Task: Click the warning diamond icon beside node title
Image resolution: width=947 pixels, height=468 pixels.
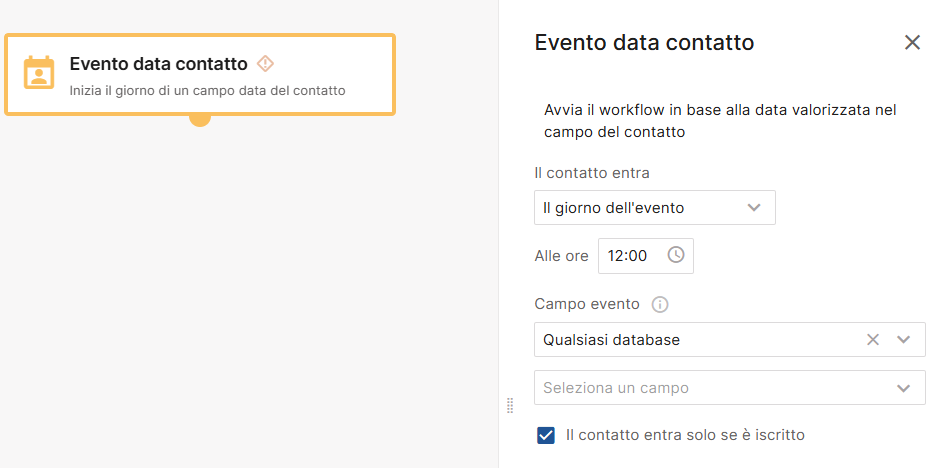Action: [265, 64]
